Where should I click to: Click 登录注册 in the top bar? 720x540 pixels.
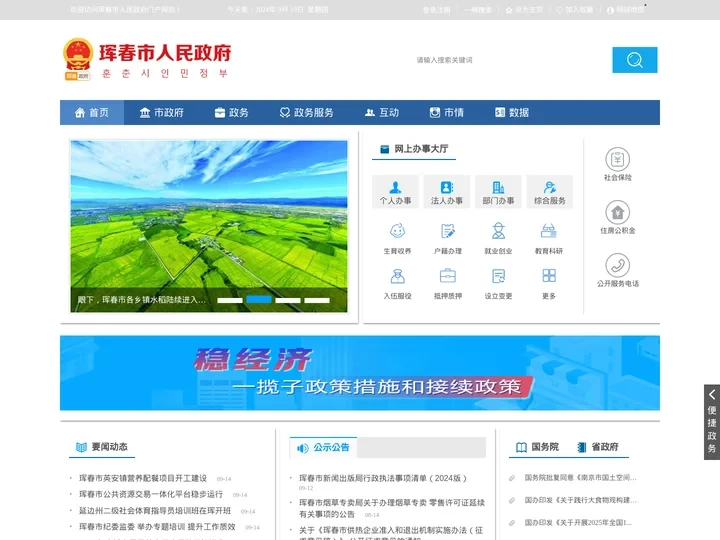pyautogui.click(x=436, y=10)
